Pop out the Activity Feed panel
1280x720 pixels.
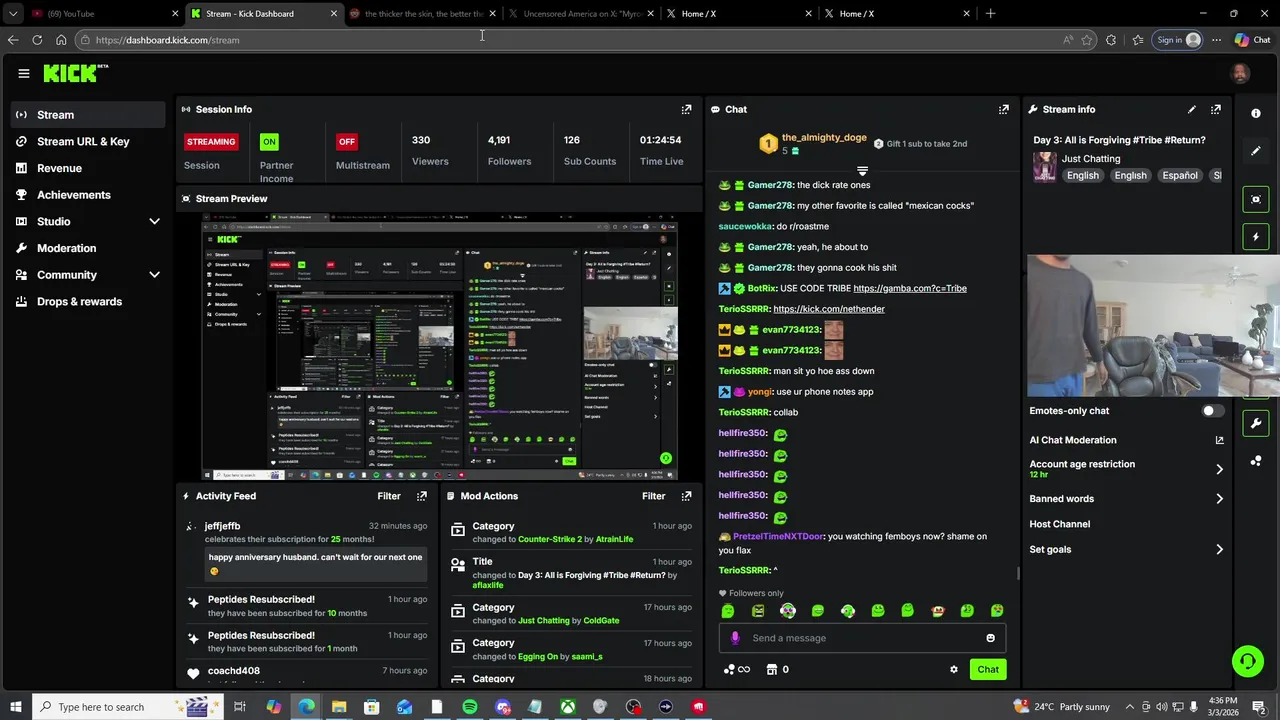pos(422,496)
